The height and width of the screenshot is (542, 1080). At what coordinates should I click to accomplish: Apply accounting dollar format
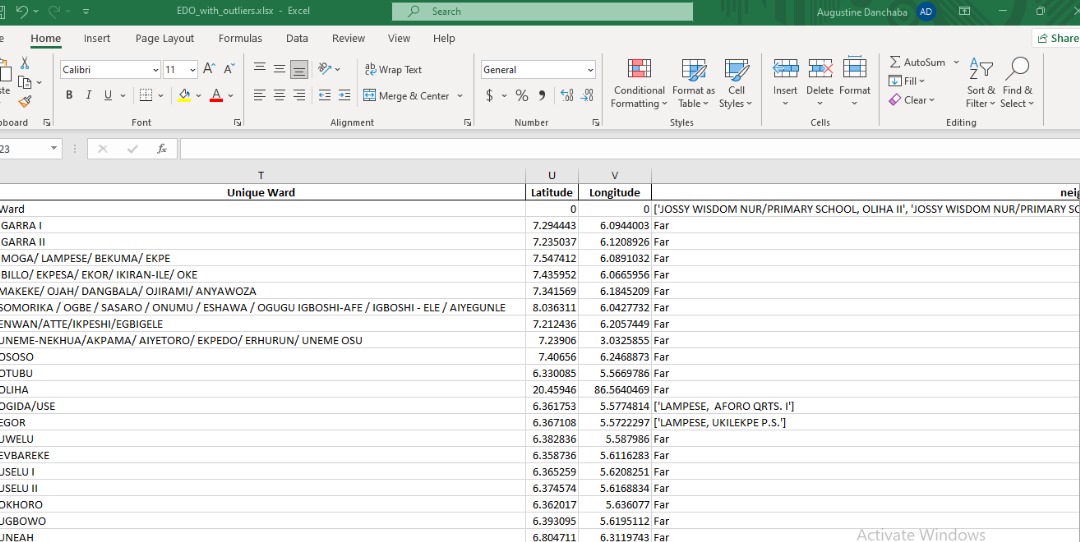click(489, 96)
